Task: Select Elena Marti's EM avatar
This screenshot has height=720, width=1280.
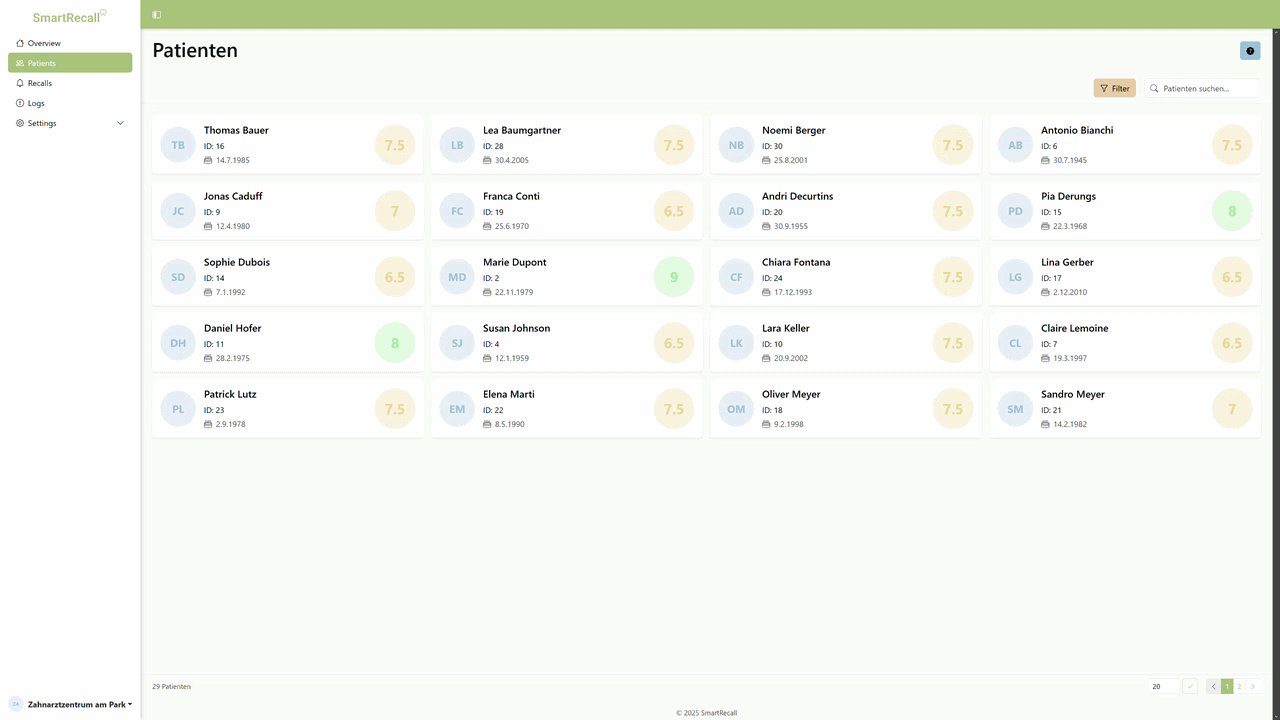Action: 457,409
